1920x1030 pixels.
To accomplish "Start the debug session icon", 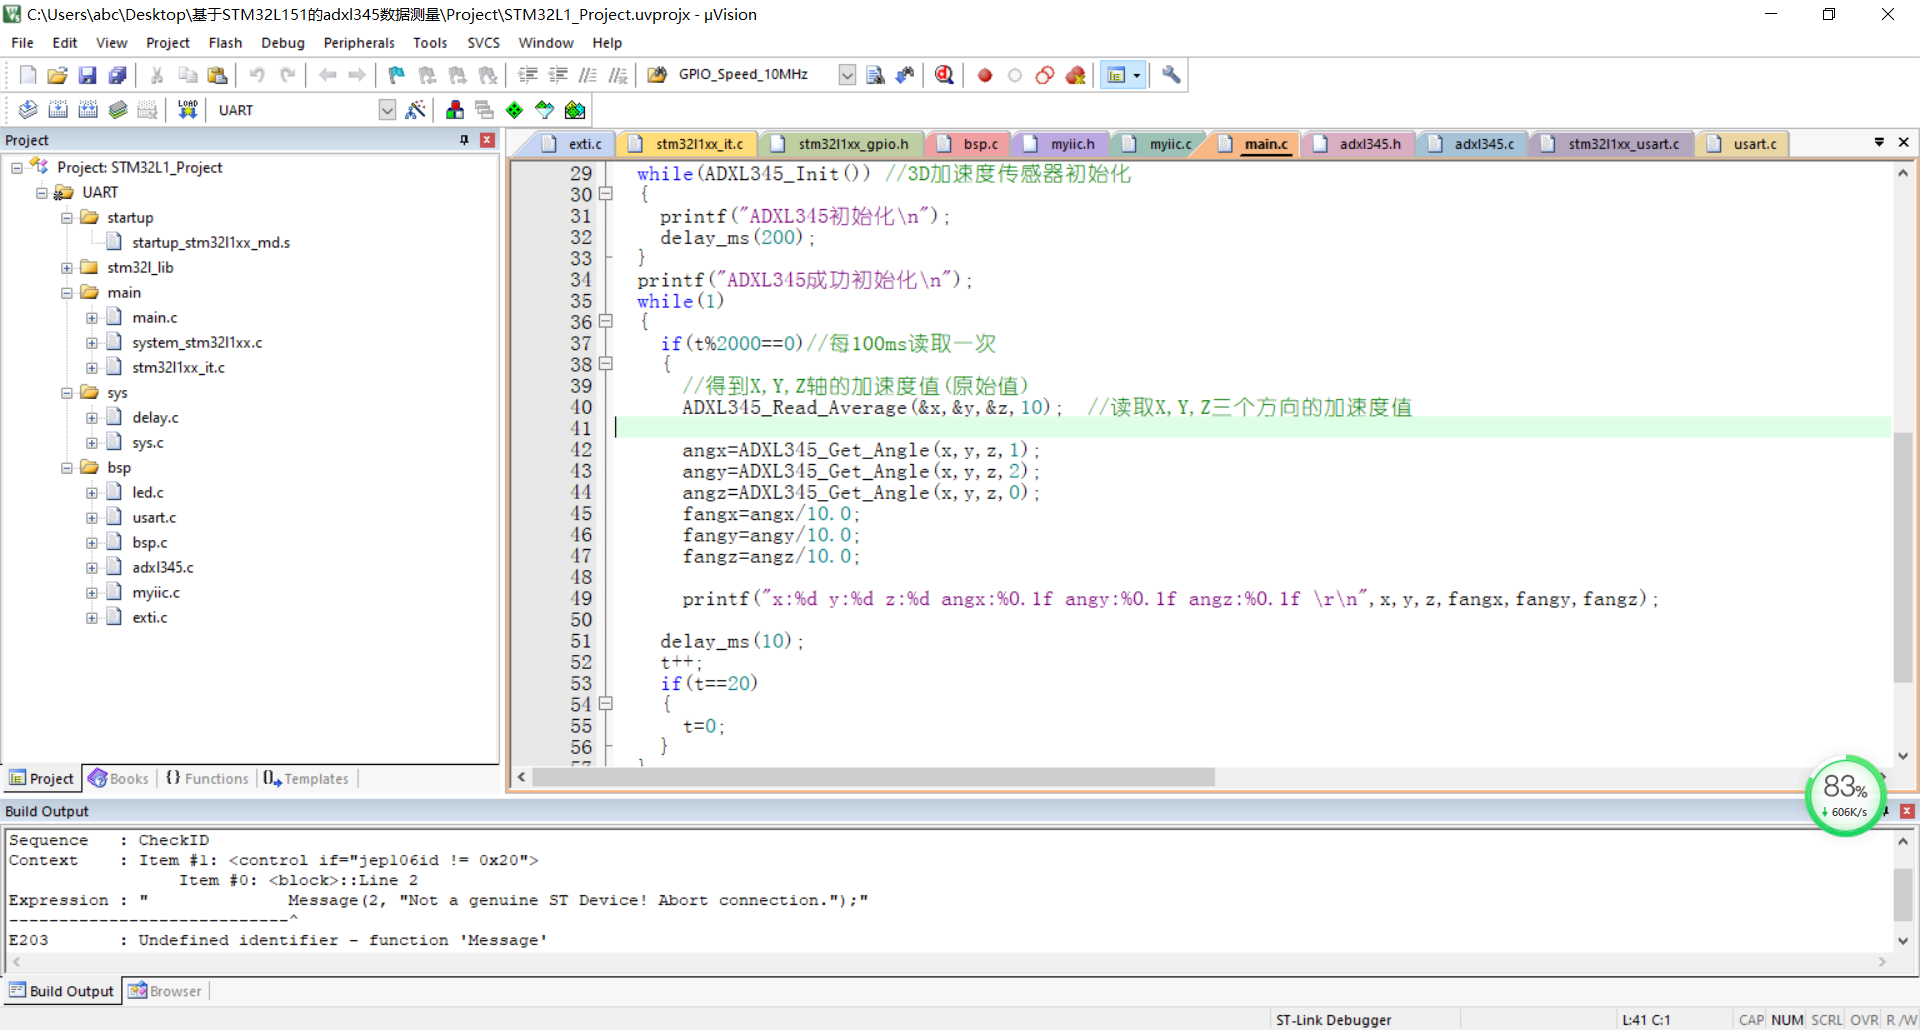I will [x=944, y=75].
